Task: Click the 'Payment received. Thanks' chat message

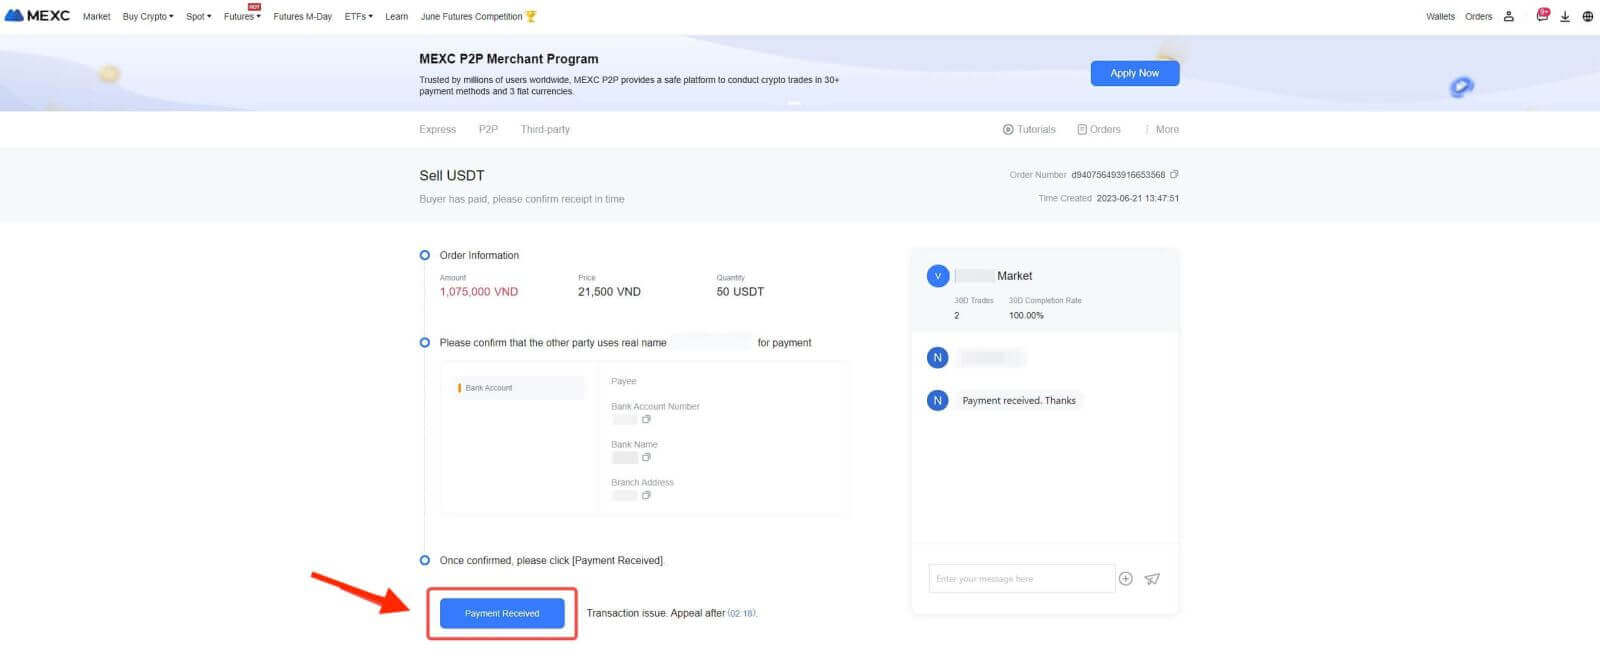Action: 1019,401
